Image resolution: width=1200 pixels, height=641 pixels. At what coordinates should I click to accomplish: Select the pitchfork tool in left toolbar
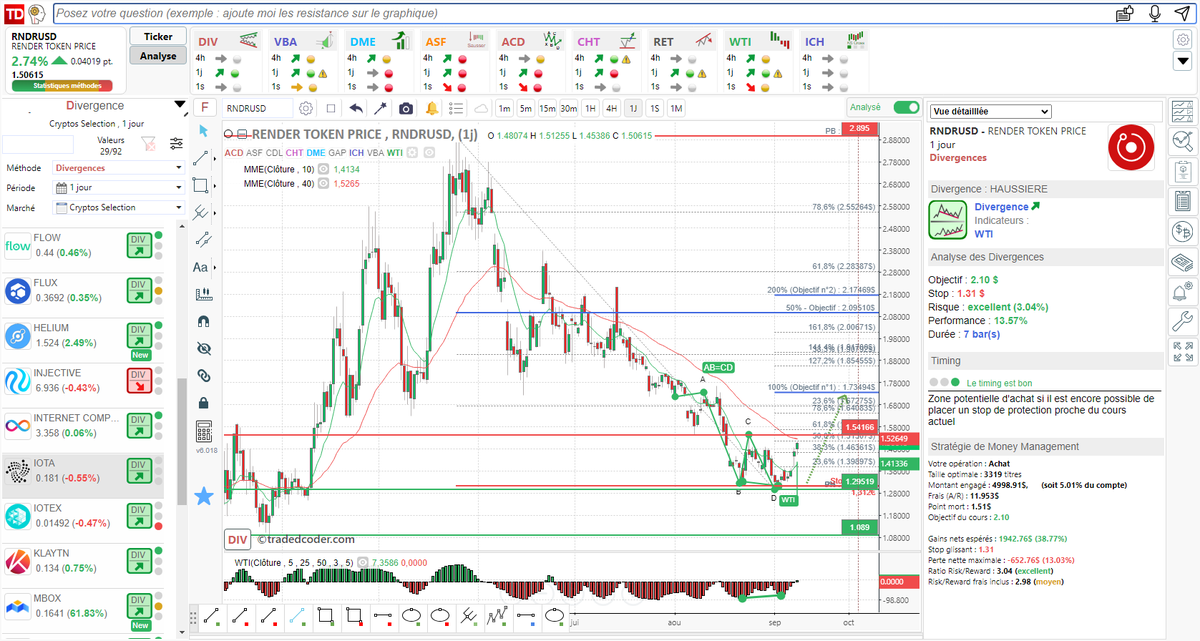click(x=201, y=213)
